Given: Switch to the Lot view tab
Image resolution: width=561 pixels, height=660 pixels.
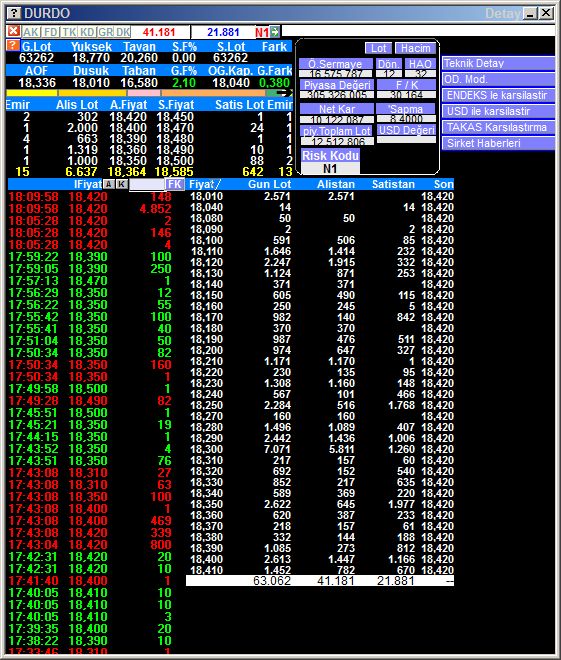Looking at the screenshot, I should pos(378,48).
